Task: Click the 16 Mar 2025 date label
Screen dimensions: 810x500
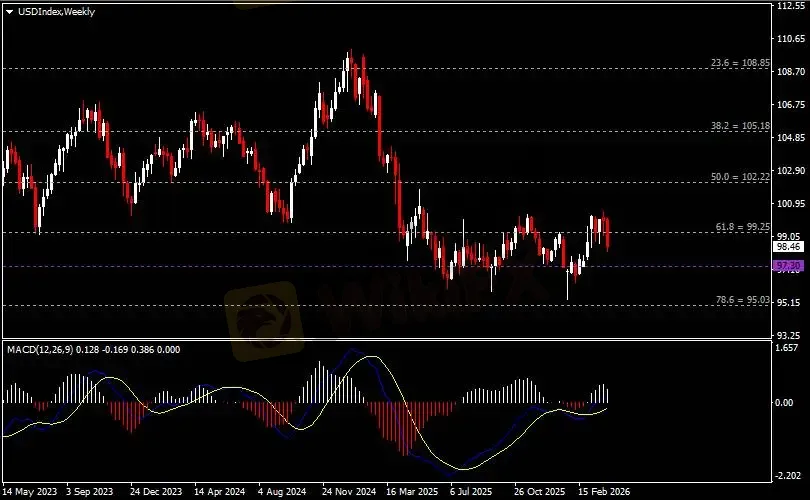Action: pos(412,491)
